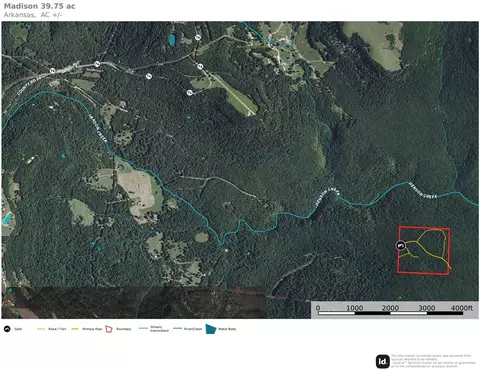
Task: Click the disclaimer text beside the id. logo
Action: click(433, 361)
